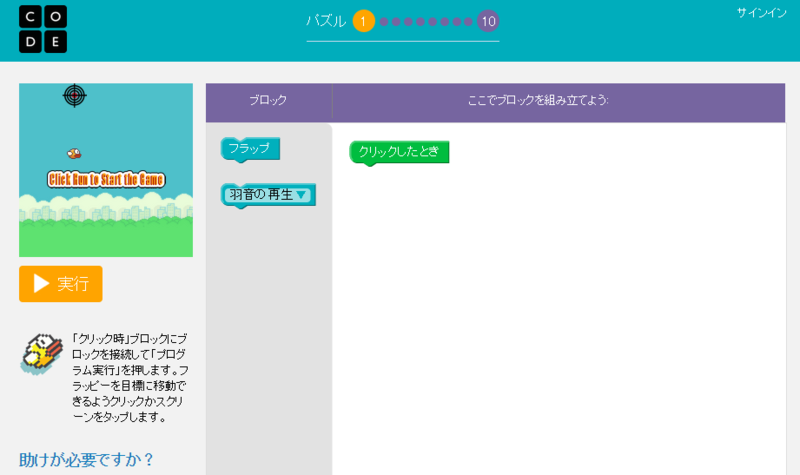Select the green クリックしたとき event block

399,152
